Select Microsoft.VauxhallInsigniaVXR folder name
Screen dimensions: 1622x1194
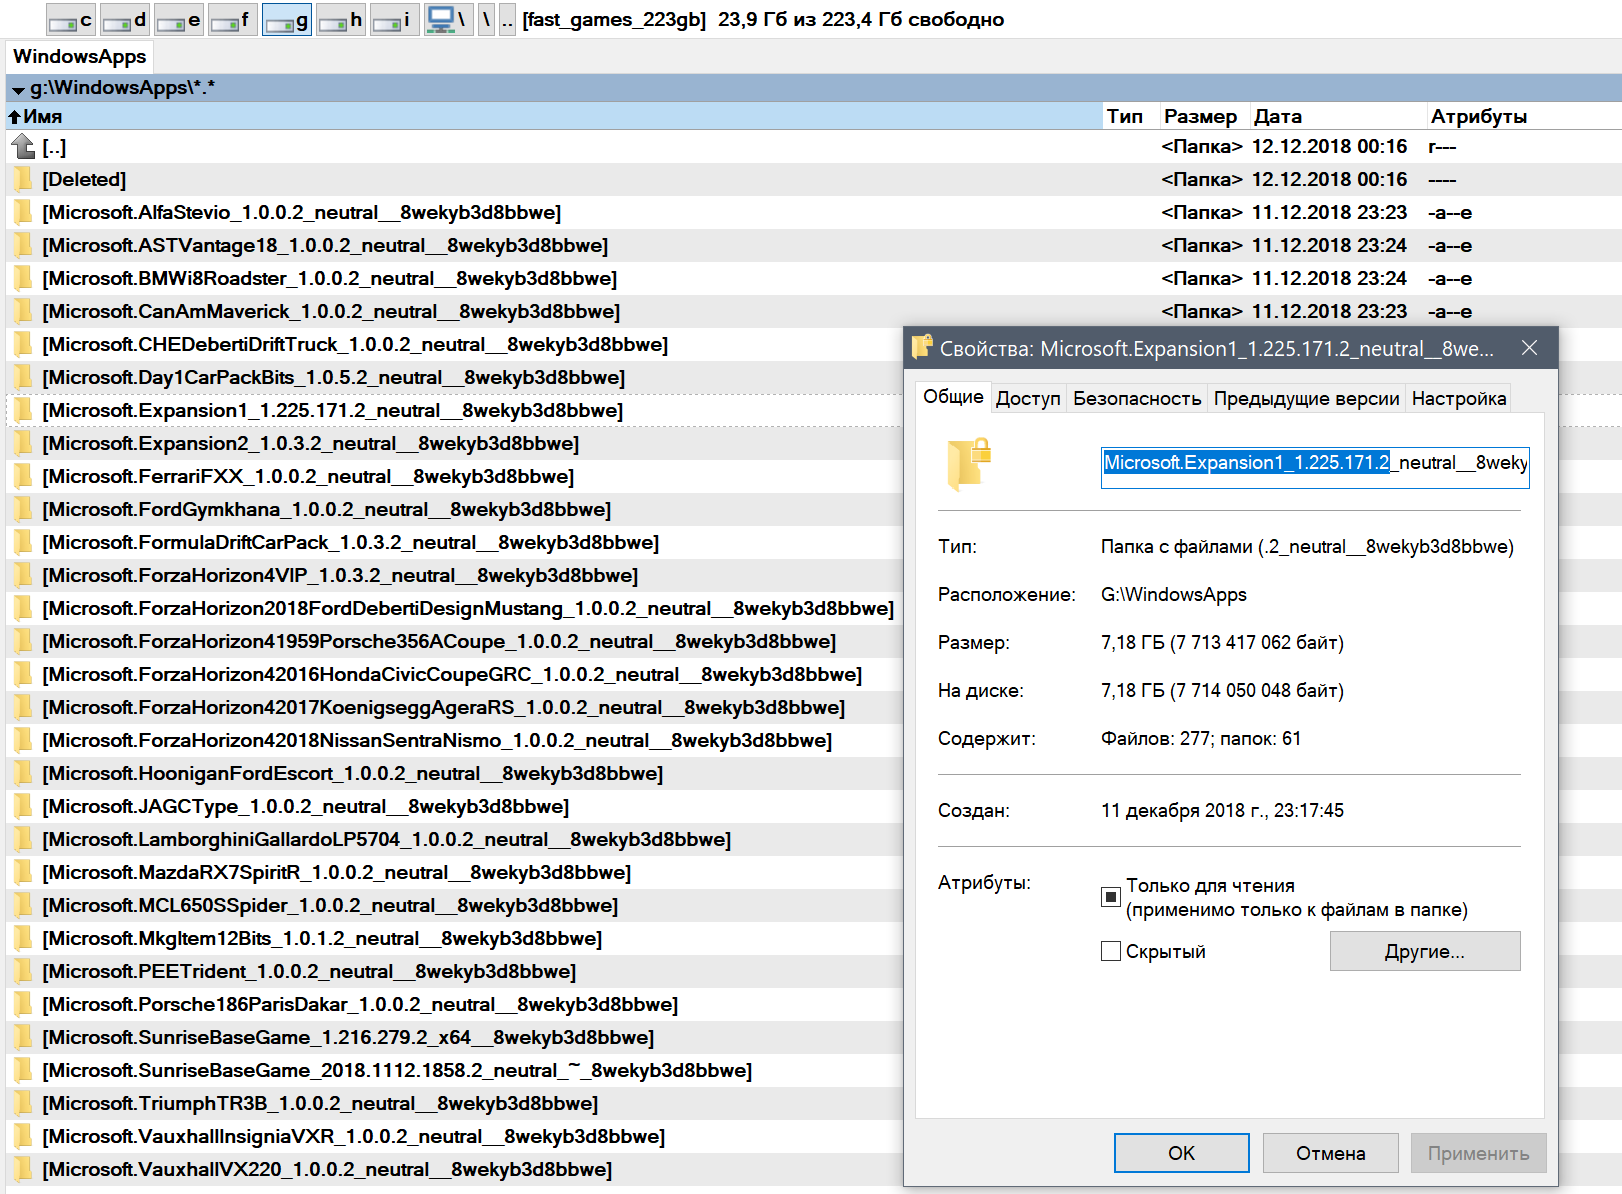354,1137
